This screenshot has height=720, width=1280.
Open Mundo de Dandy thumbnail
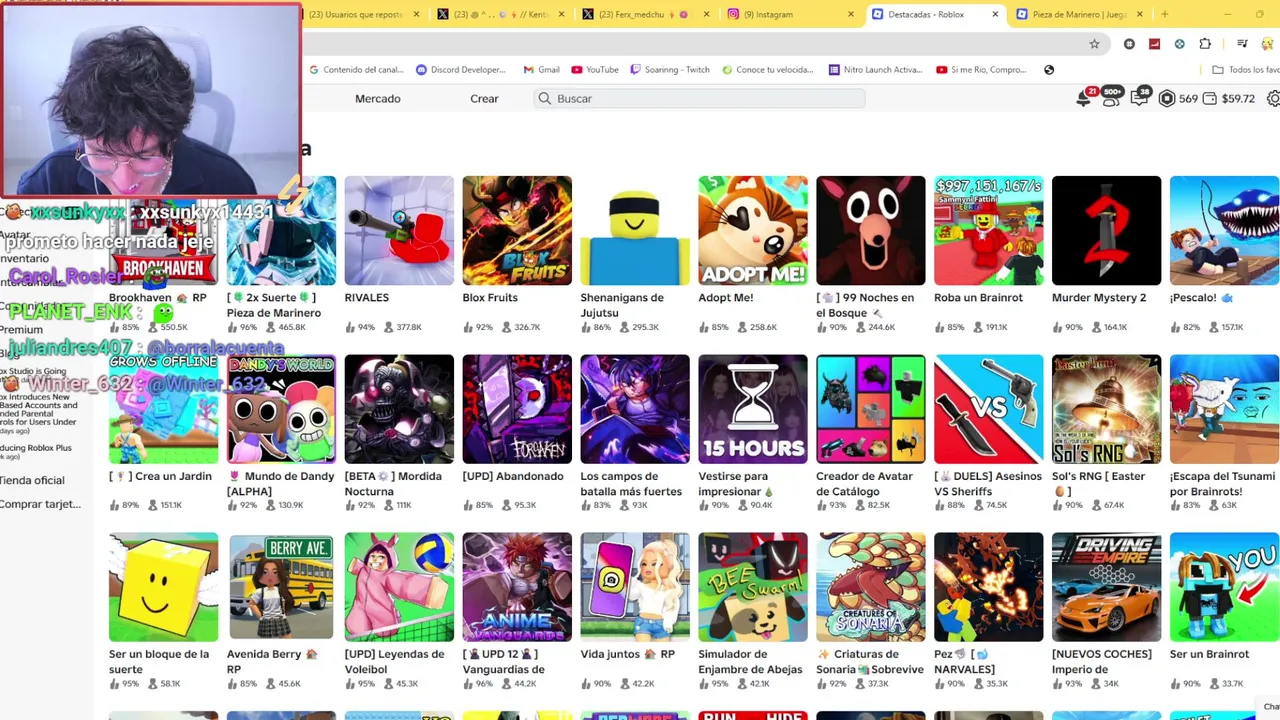[x=281, y=409]
